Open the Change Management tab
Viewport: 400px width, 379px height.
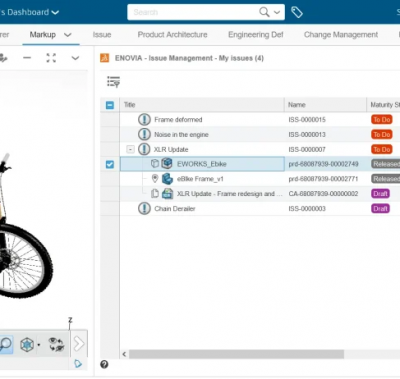[341, 35]
